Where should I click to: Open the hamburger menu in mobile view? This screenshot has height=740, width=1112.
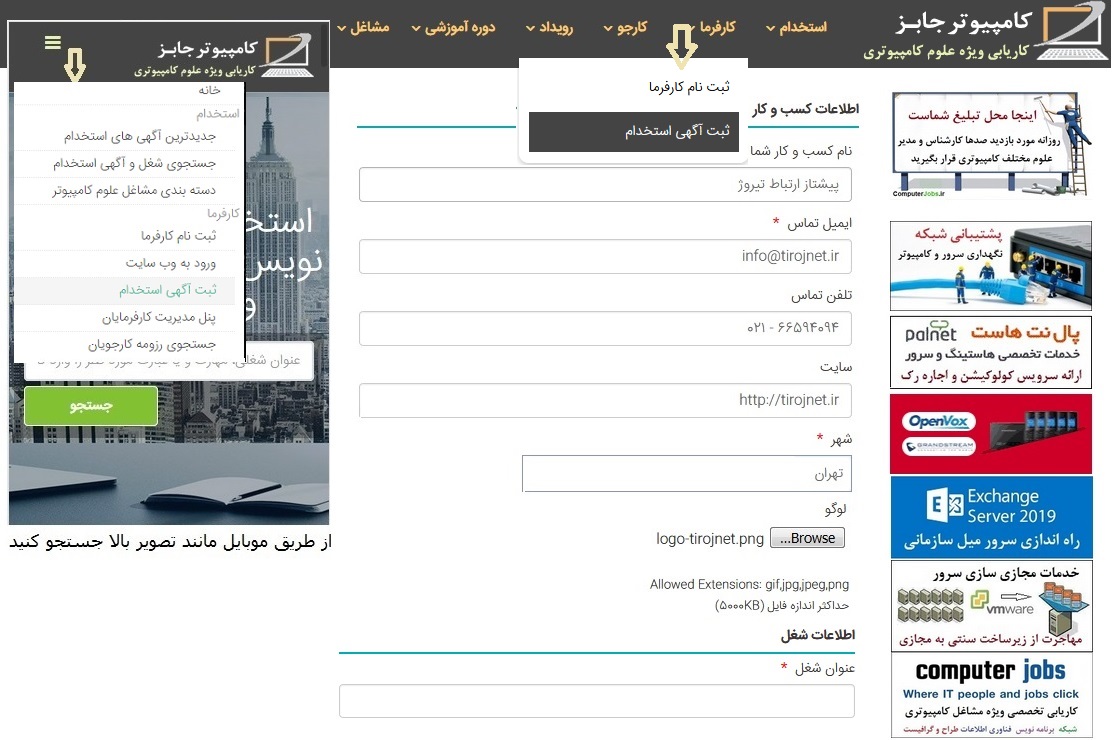52,43
